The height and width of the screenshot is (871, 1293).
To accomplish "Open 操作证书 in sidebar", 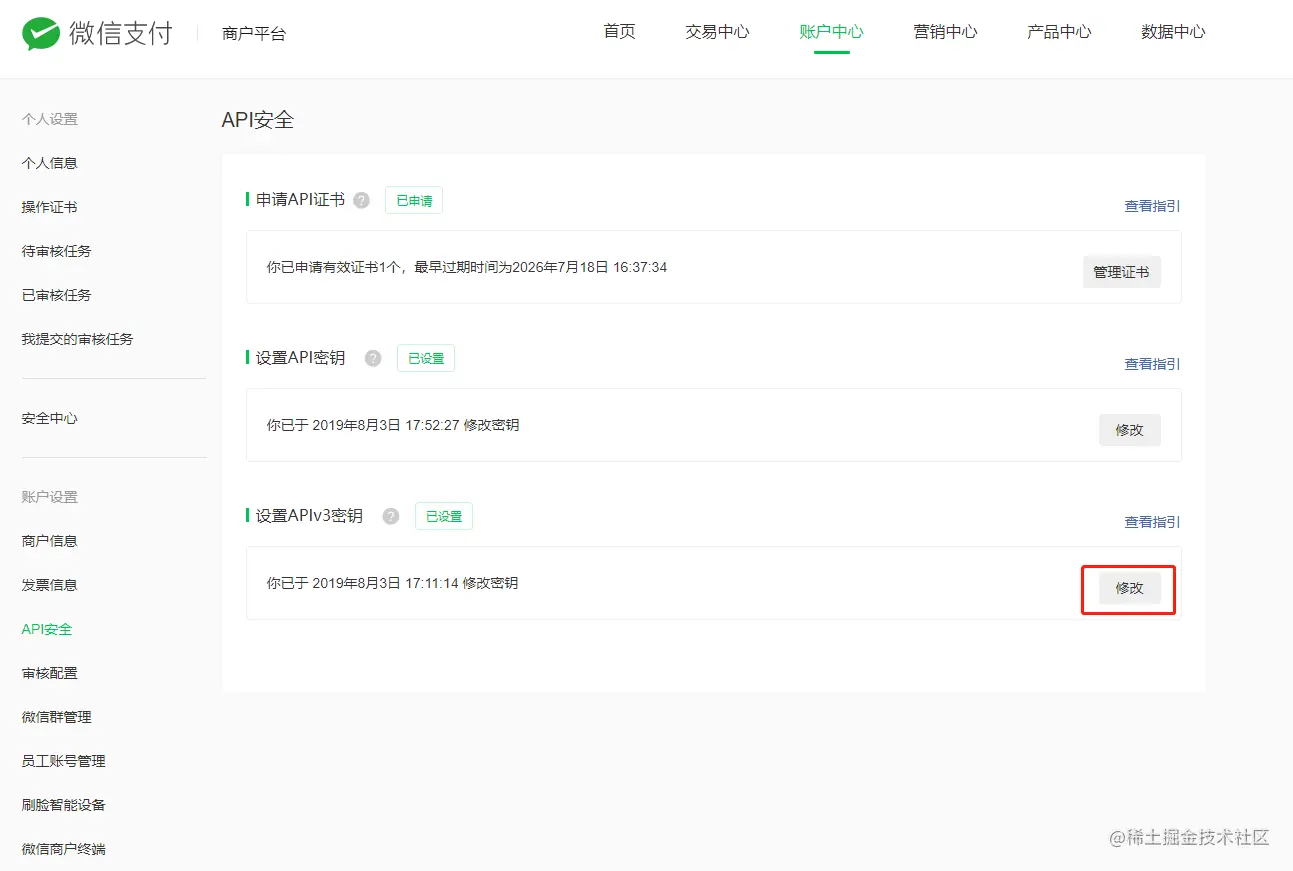I will point(50,207).
